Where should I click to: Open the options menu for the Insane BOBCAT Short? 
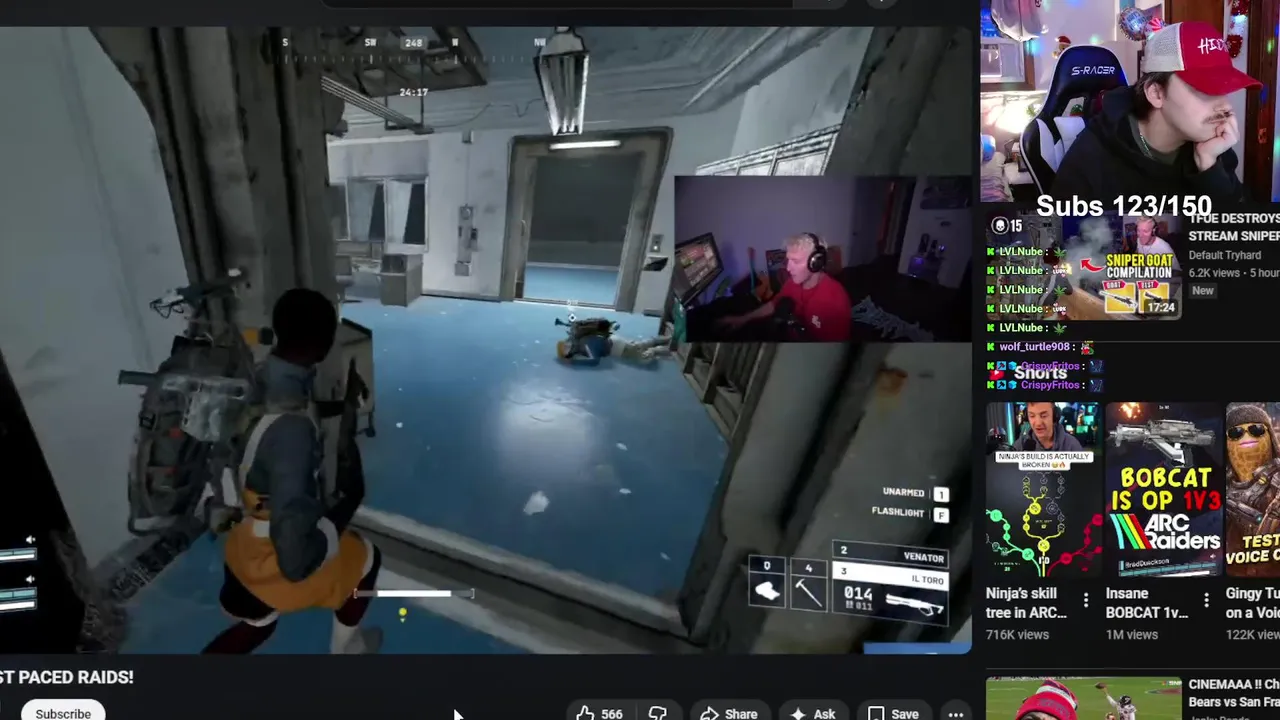pyautogui.click(x=1206, y=600)
